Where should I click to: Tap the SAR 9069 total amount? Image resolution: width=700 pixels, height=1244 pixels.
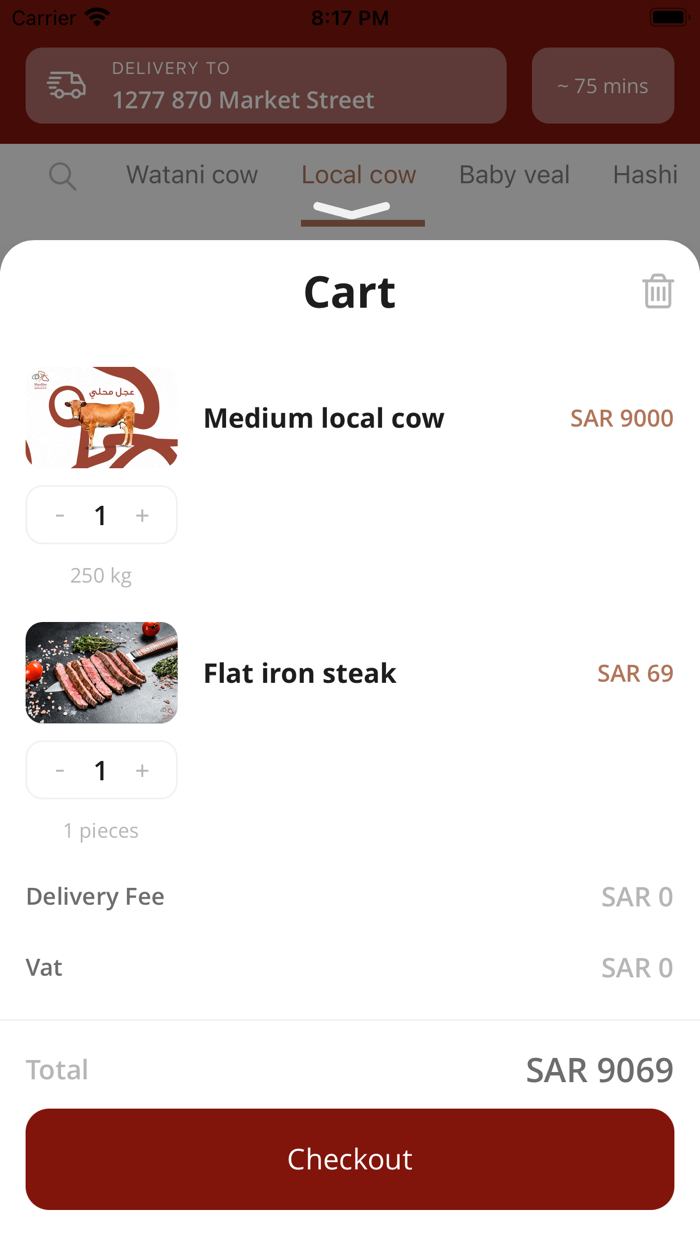click(x=599, y=1070)
